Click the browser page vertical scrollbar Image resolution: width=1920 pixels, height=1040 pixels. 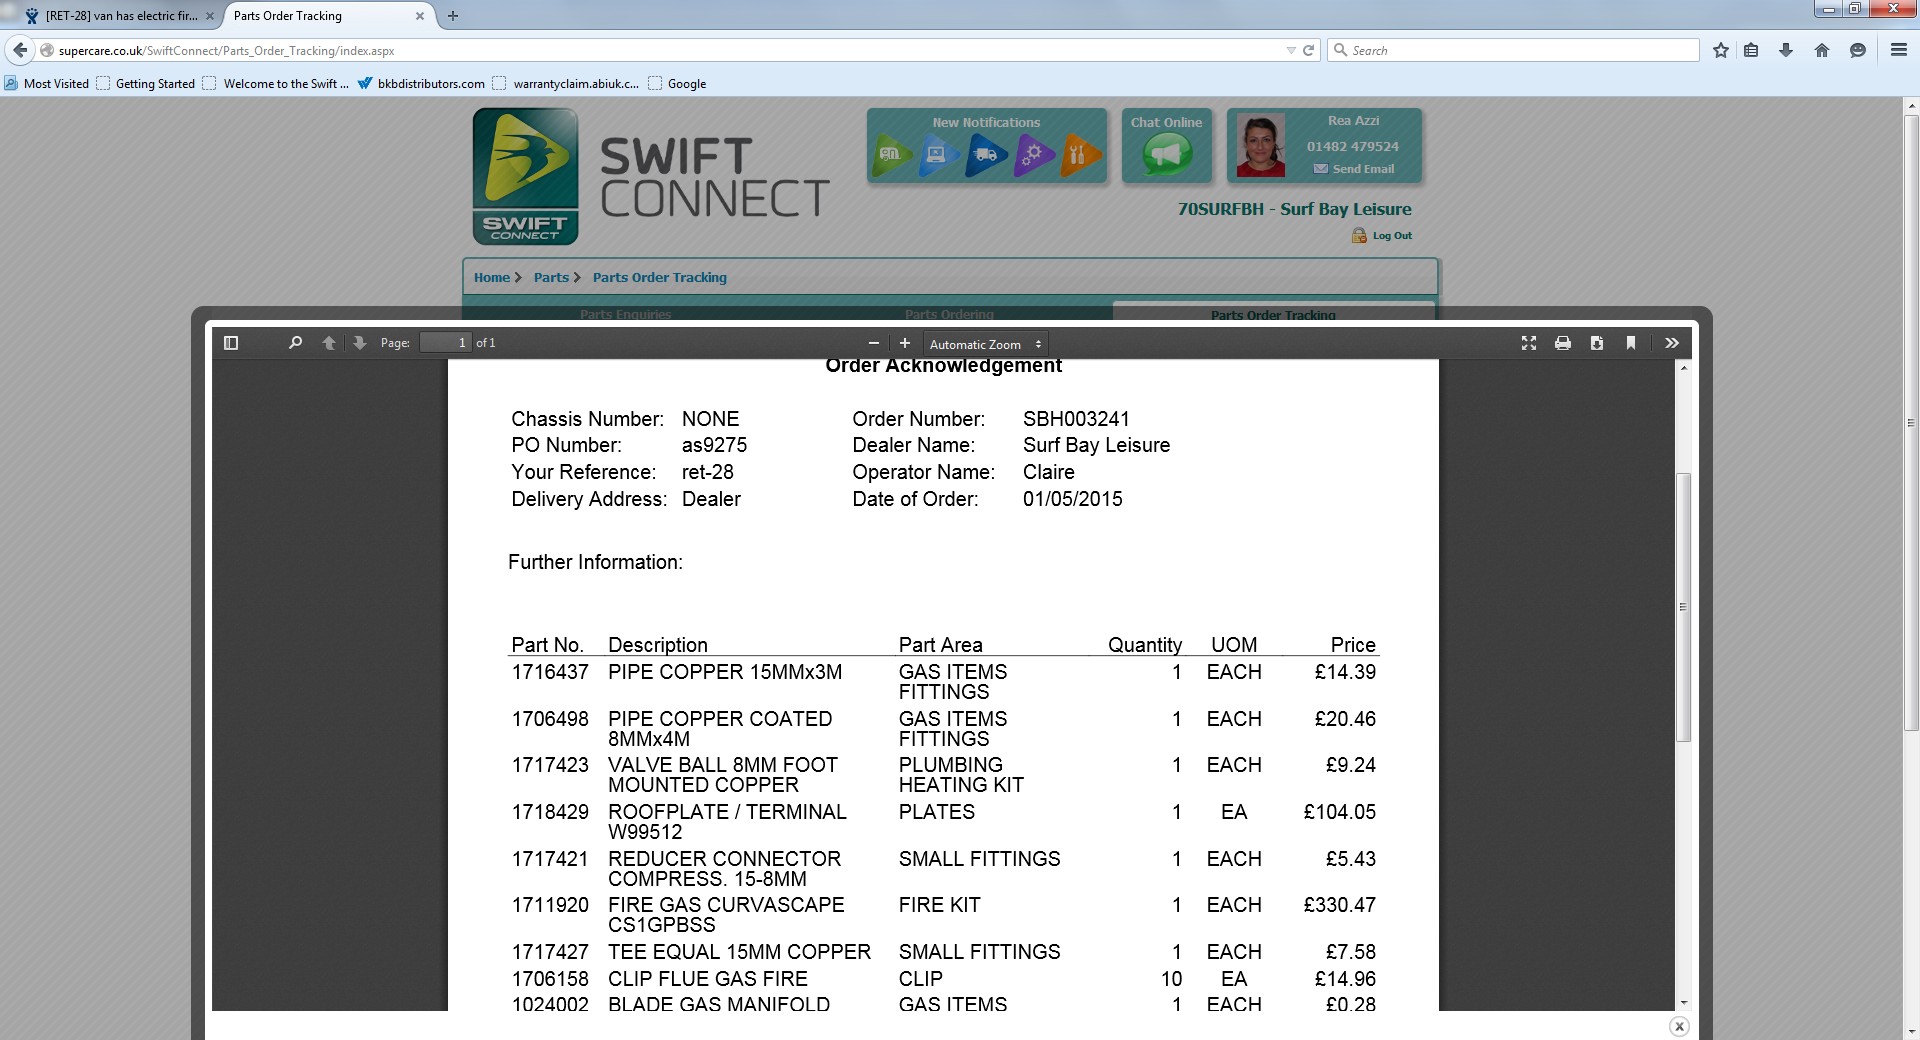(x=1911, y=424)
